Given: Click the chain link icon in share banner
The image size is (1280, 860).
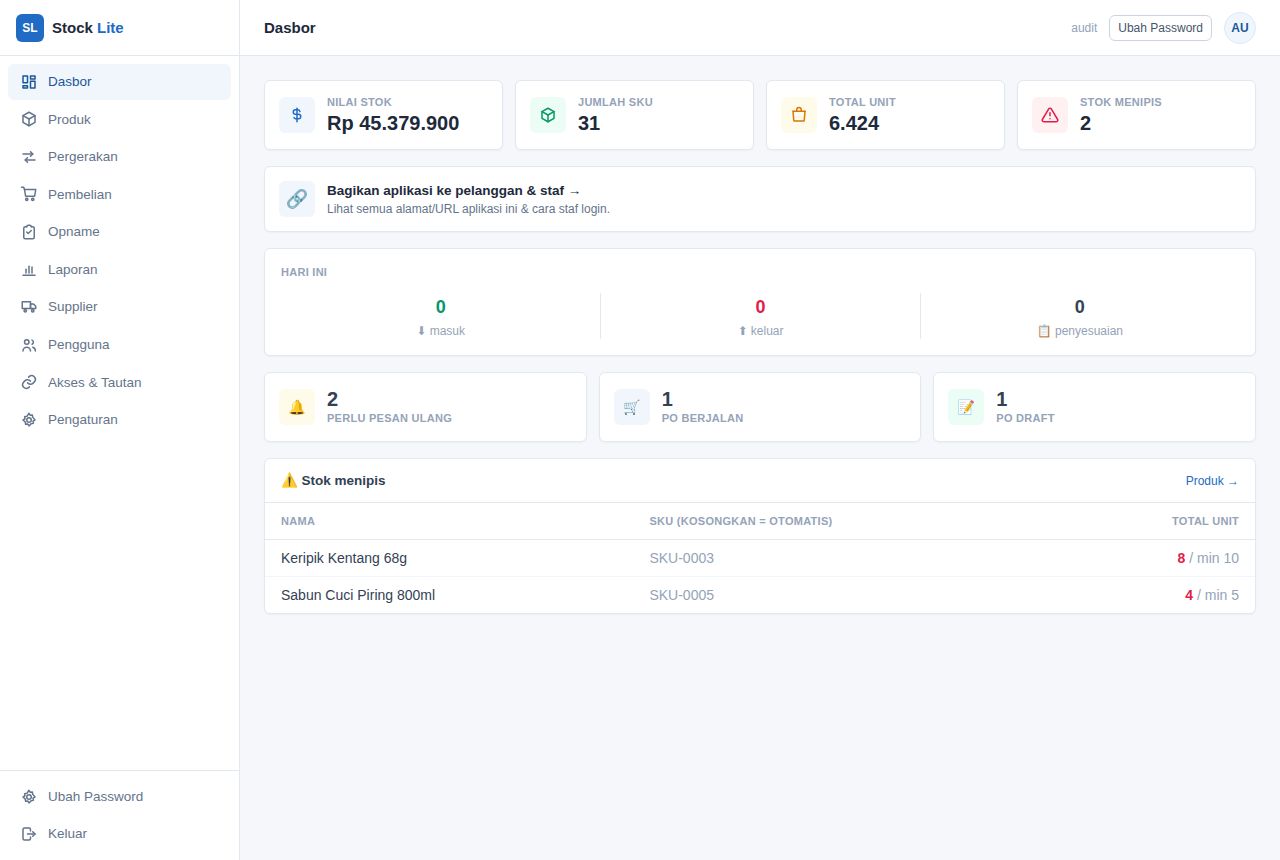Looking at the screenshot, I should pyautogui.click(x=297, y=199).
